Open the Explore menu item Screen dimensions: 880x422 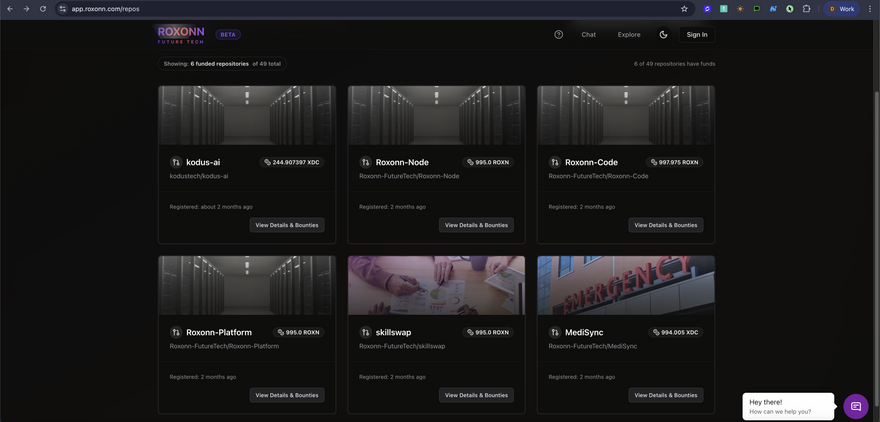point(629,34)
